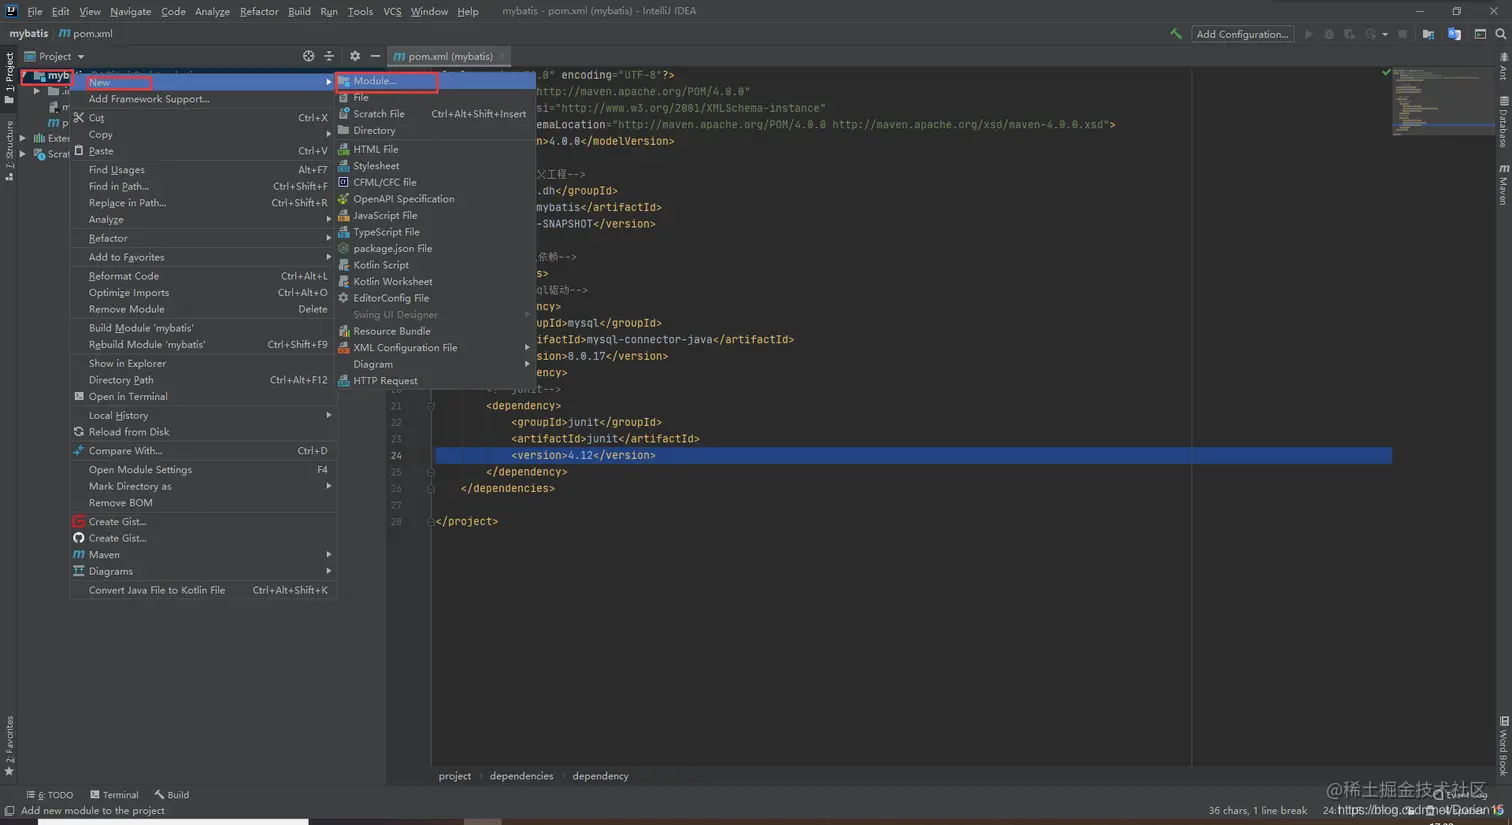Select Open Module Settings
1512x825 pixels.
(x=203, y=470)
